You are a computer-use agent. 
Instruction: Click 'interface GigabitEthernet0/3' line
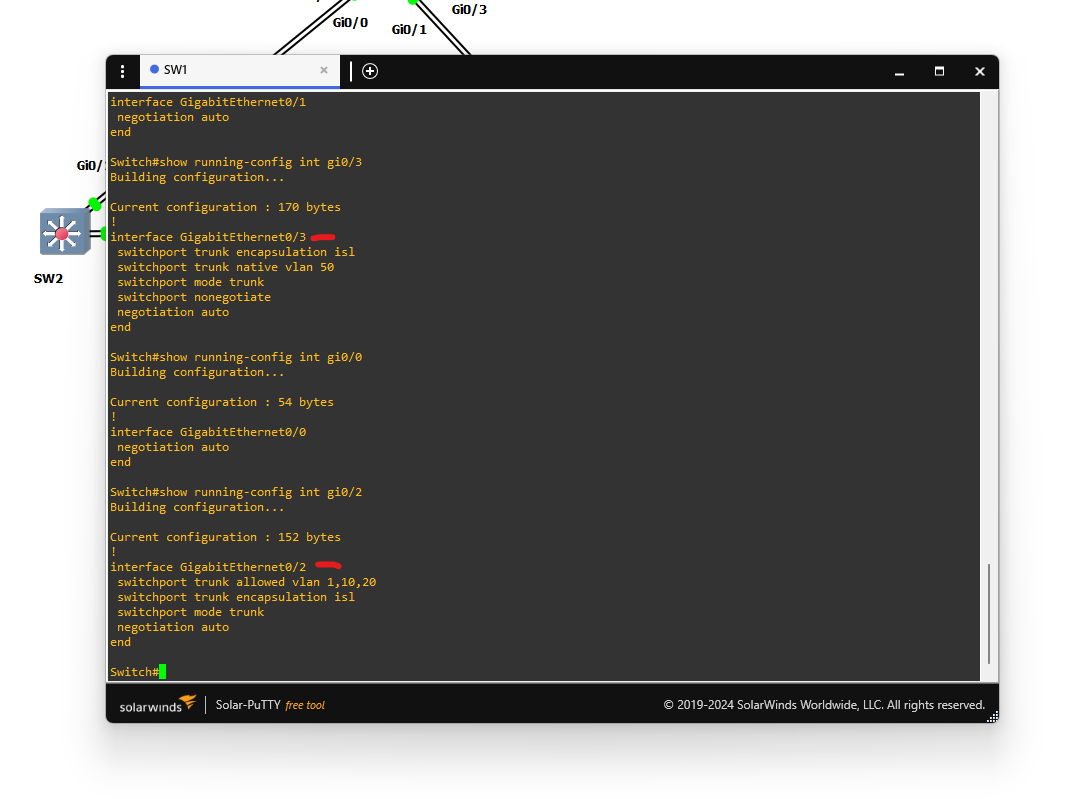tap(208, 237)
